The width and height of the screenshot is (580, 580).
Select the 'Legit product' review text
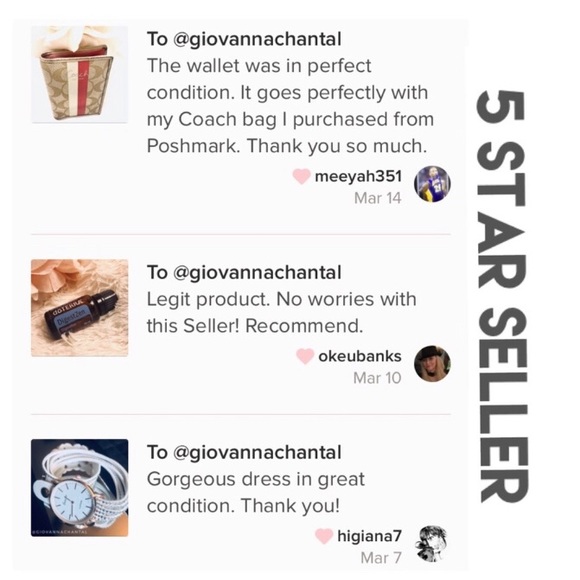tap(281, 313)
